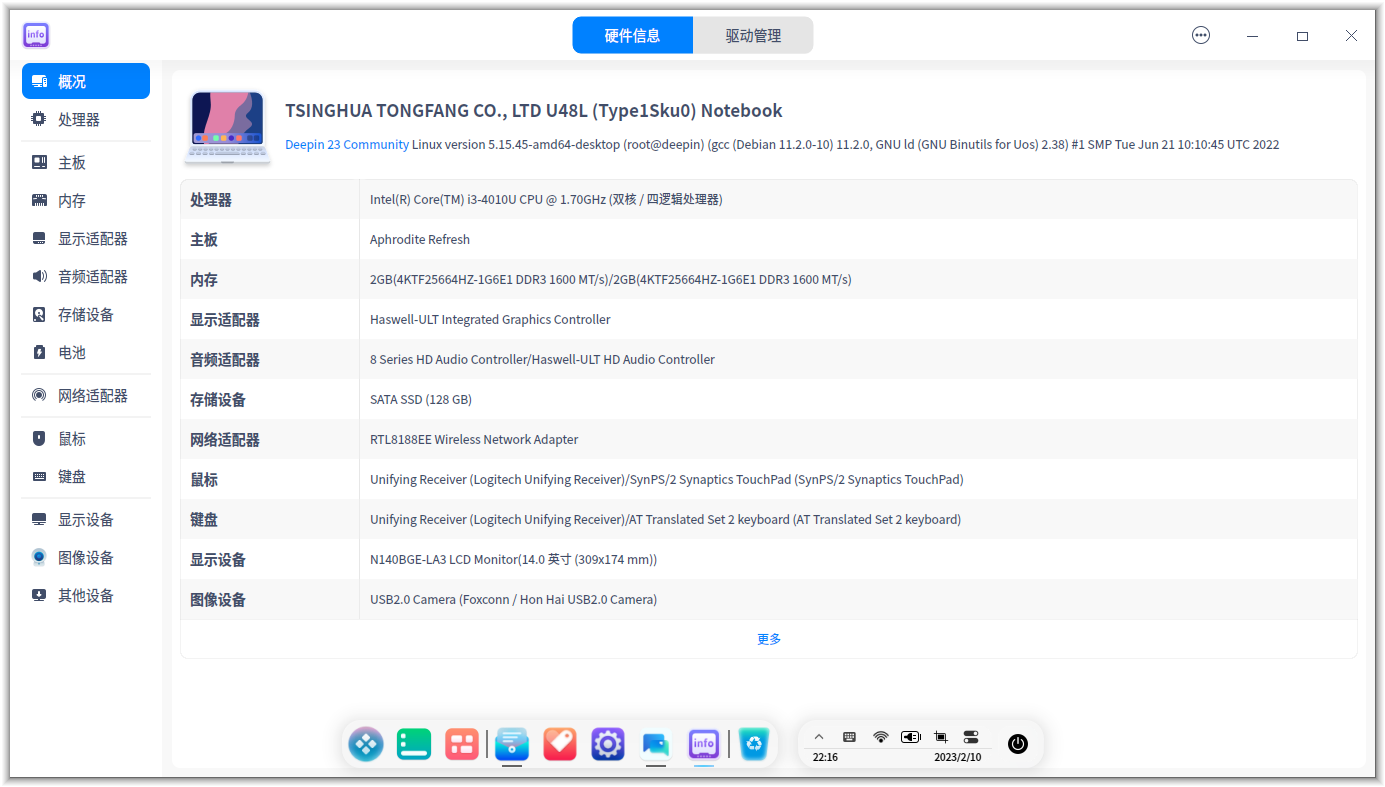Select the RTL8188EE Wireless Network Adapter value
The image size is (1385, 787).
474,439
